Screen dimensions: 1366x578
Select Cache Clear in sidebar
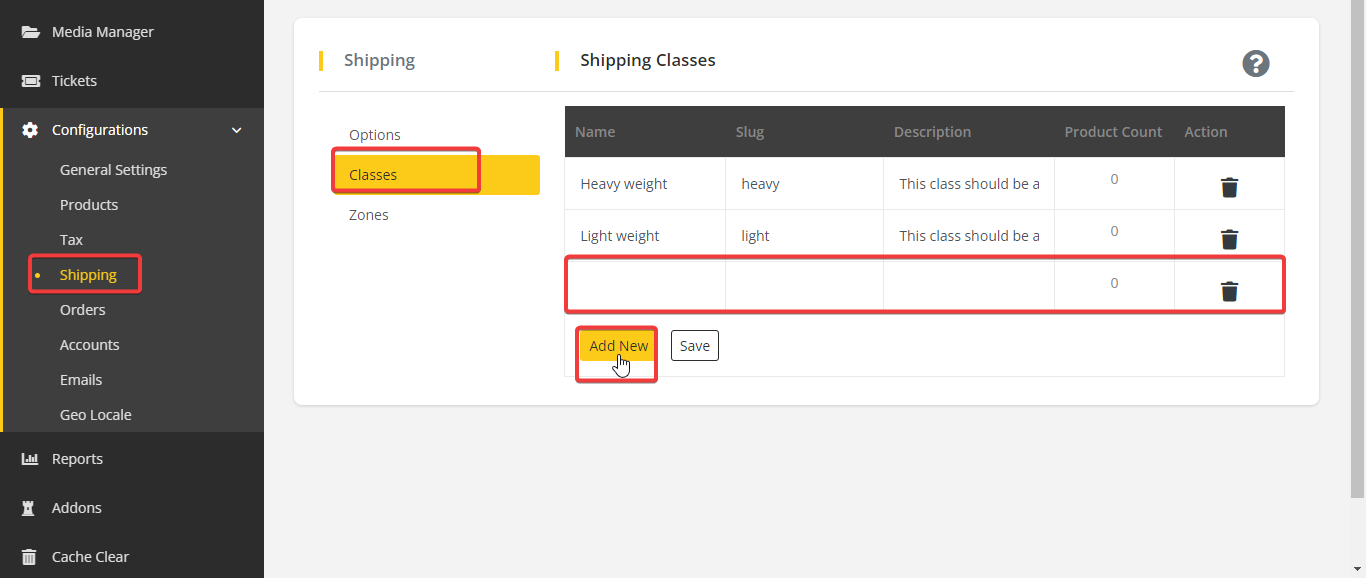[x=90, y=557]
